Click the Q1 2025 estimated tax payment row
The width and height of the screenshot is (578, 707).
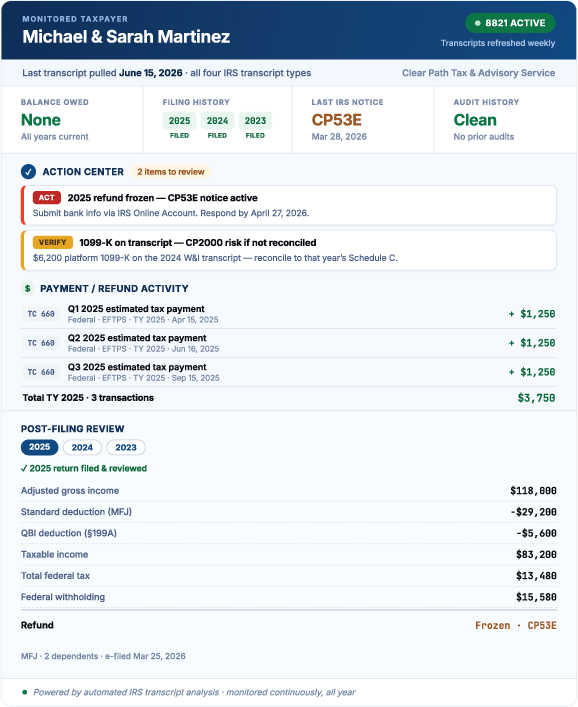289,314
